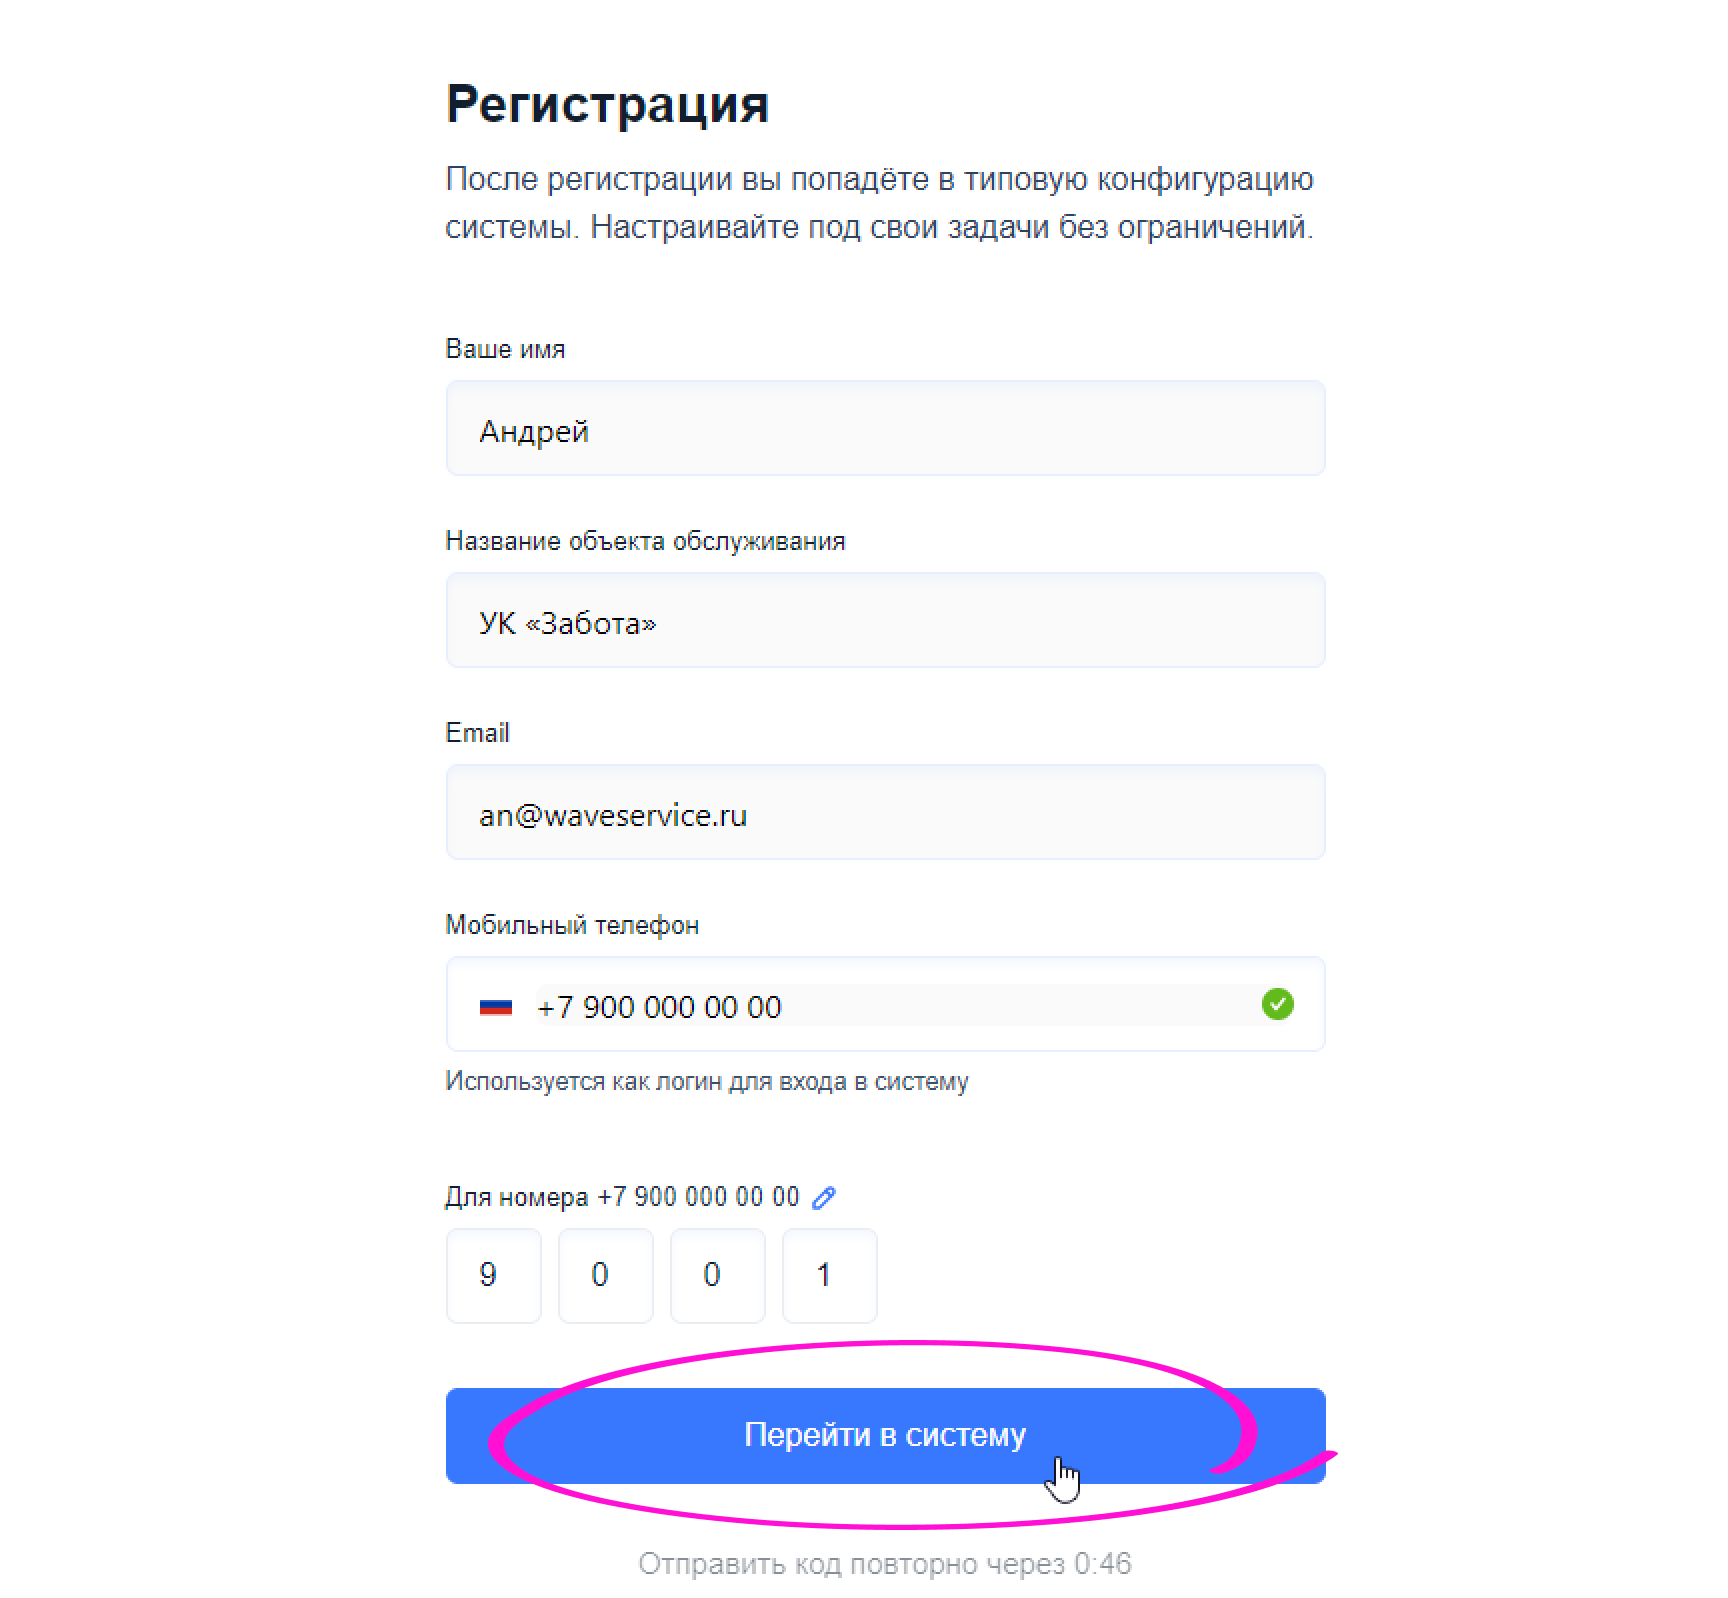This screenshot has width=1728, height=1598.
Task: Click the Регистрация page heading
Action: point(607,104)
